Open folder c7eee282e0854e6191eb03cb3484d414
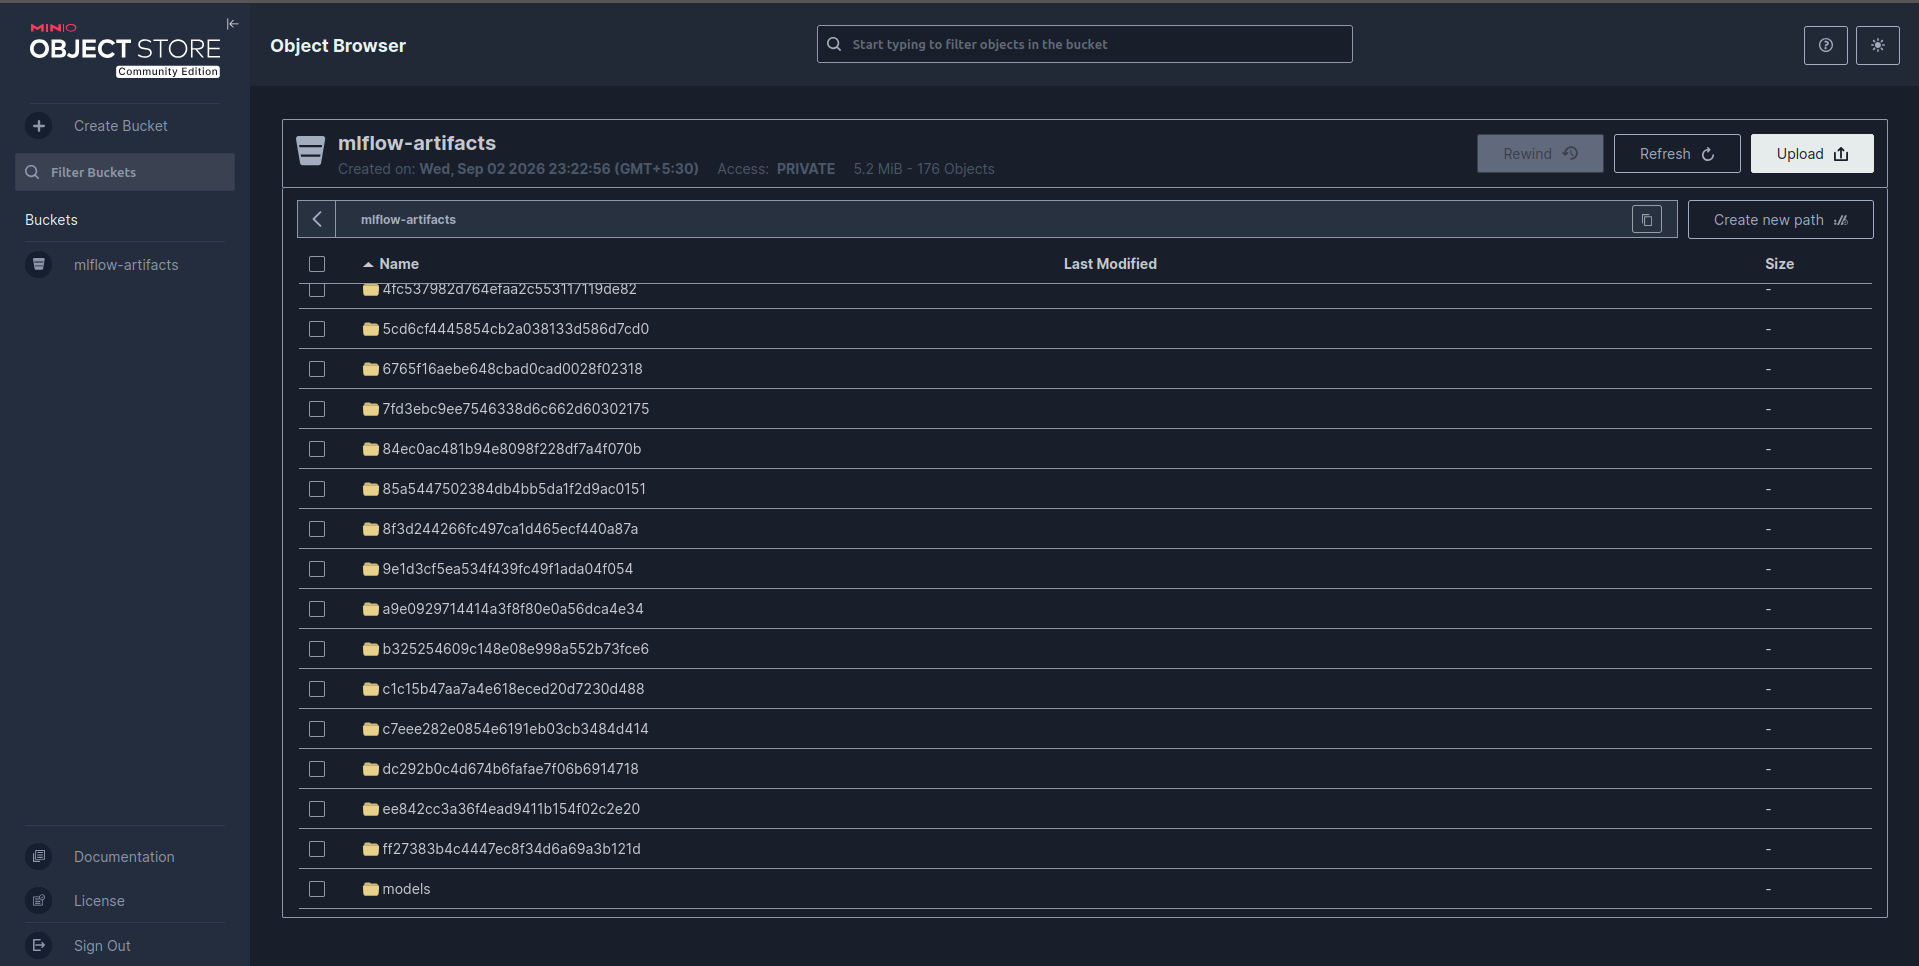Screen dimensions: 1919x966 coord(515,729)
